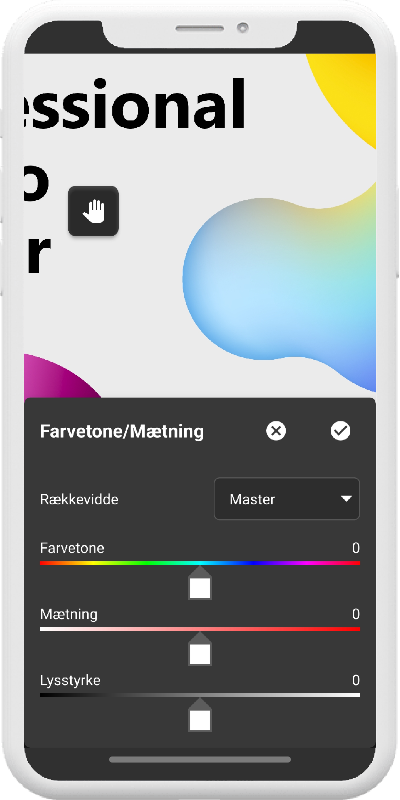This screenshot has height=800, width=400.
Task: Click the Lysstyrke value field showing 0
Action: point(356,681)
